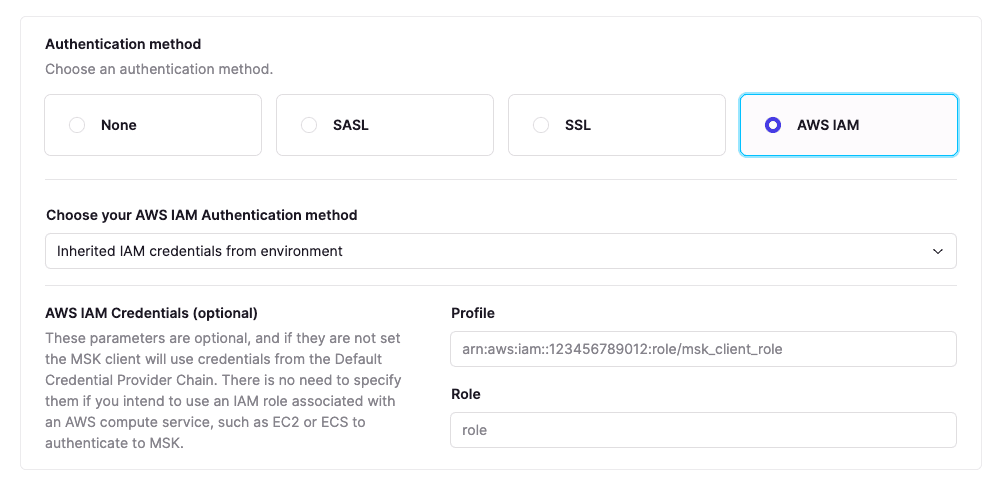Click the 'Authentication method' heading
This screenshot has width=1006, height=489.
pyautogui.click(x=123, y=44)
